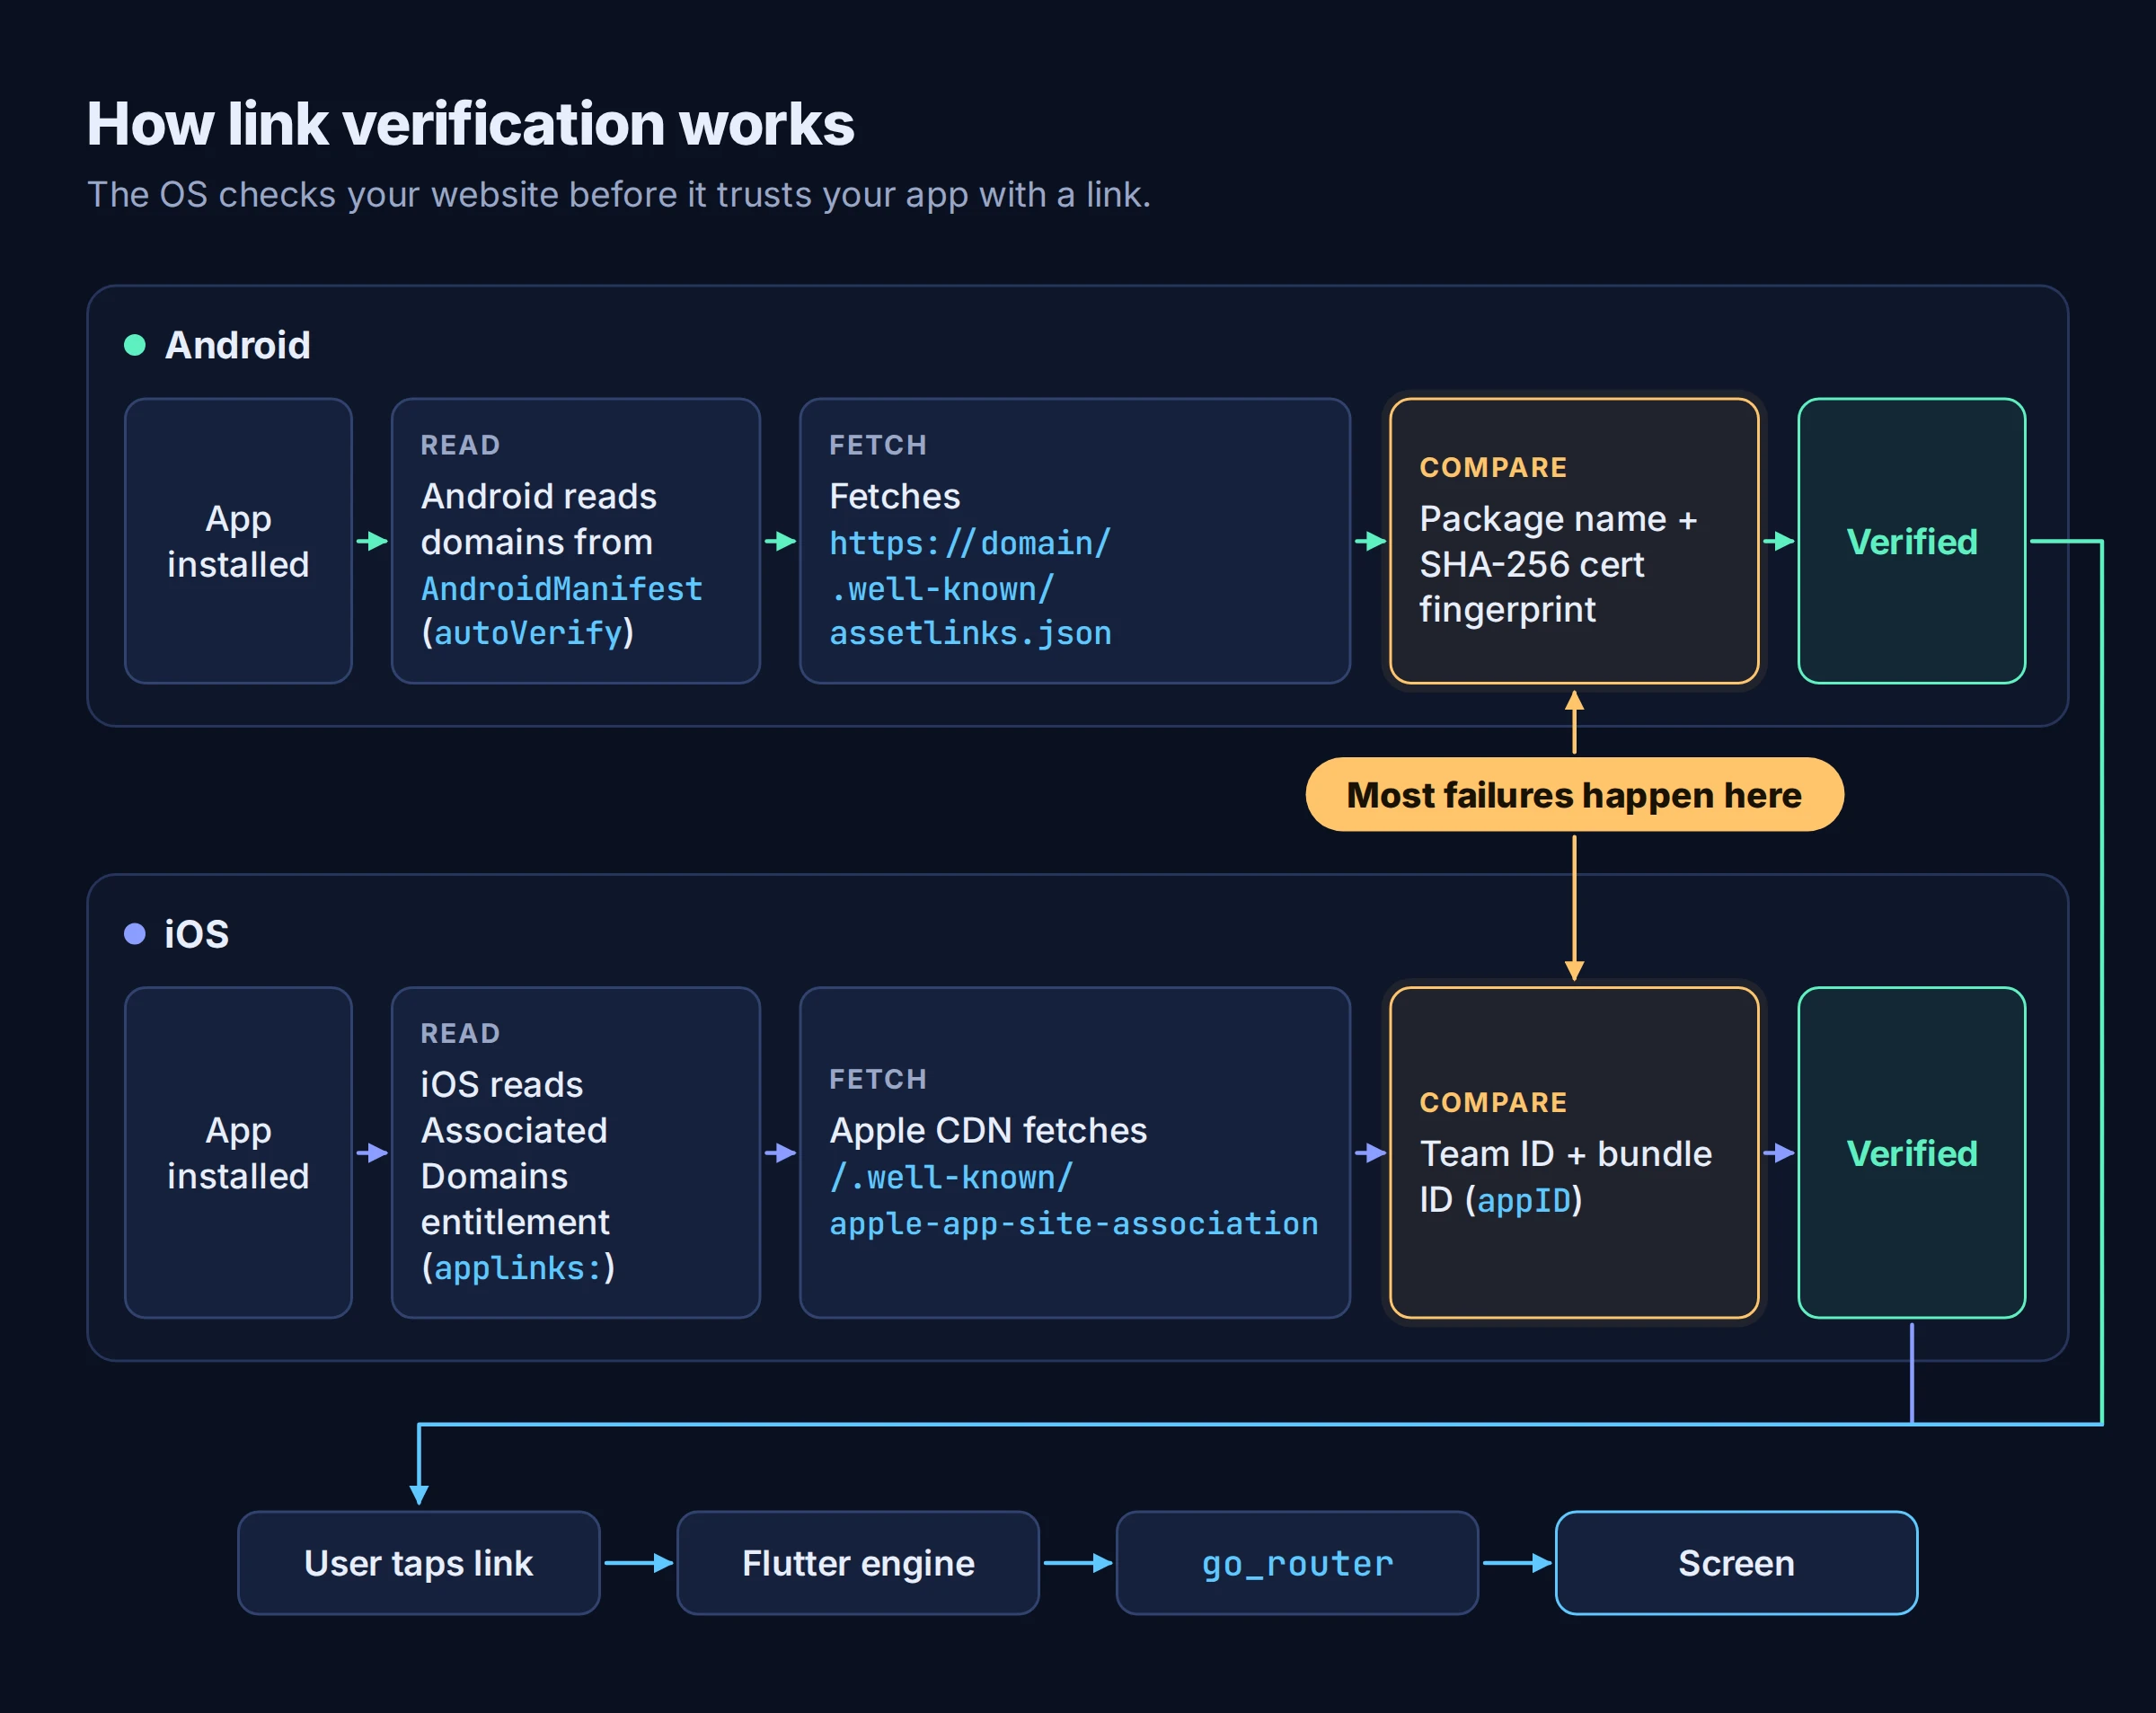2156x1713 pixels.
Task: Click assetlinks.json file name
Action: 970,633
